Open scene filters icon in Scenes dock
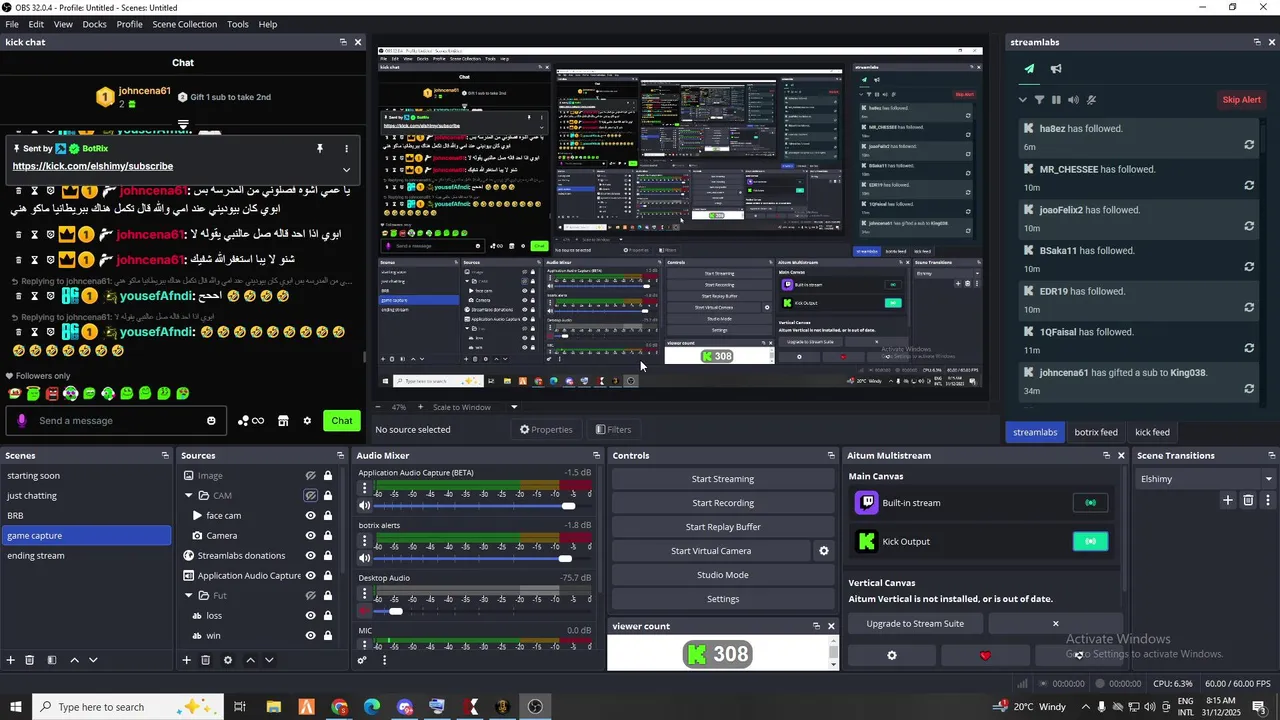Viewport: 1280px width, 720px height. coord(51,660)
